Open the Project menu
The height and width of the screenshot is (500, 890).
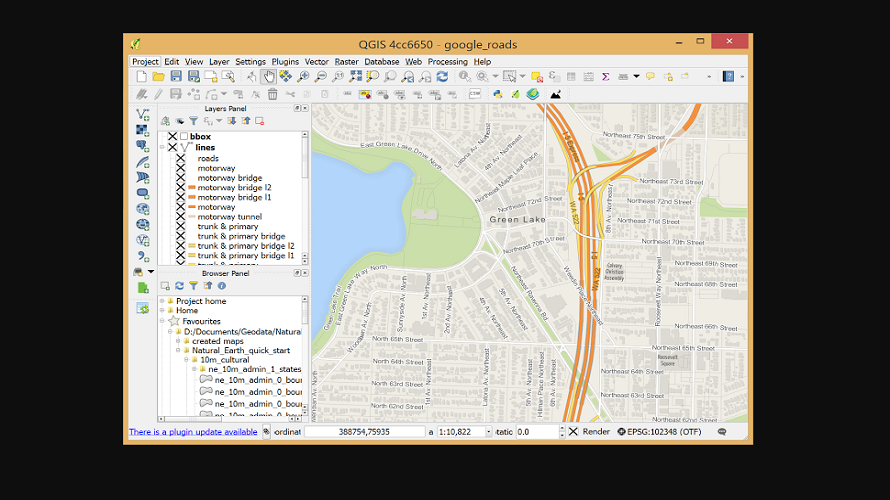pyautogui.click(x=145, y=61)
